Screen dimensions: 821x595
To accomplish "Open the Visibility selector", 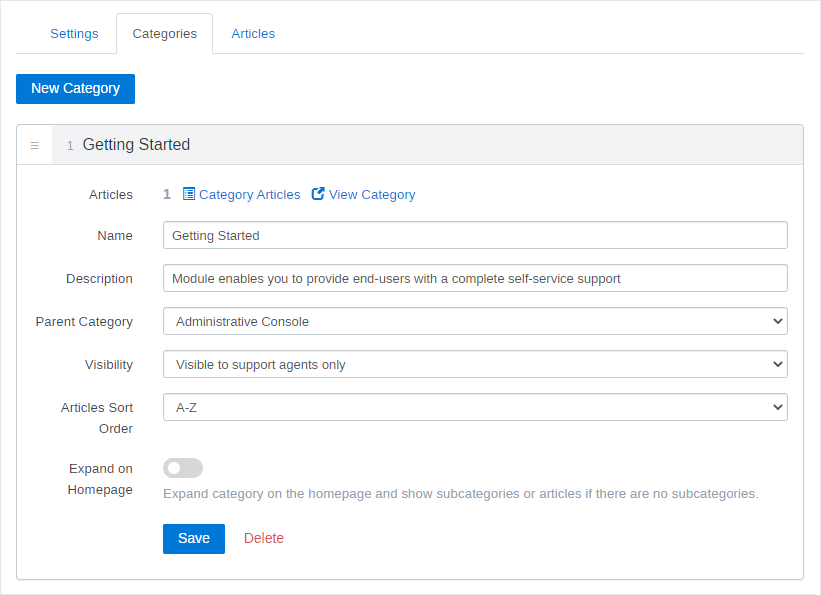I will [x=475, y=364].
